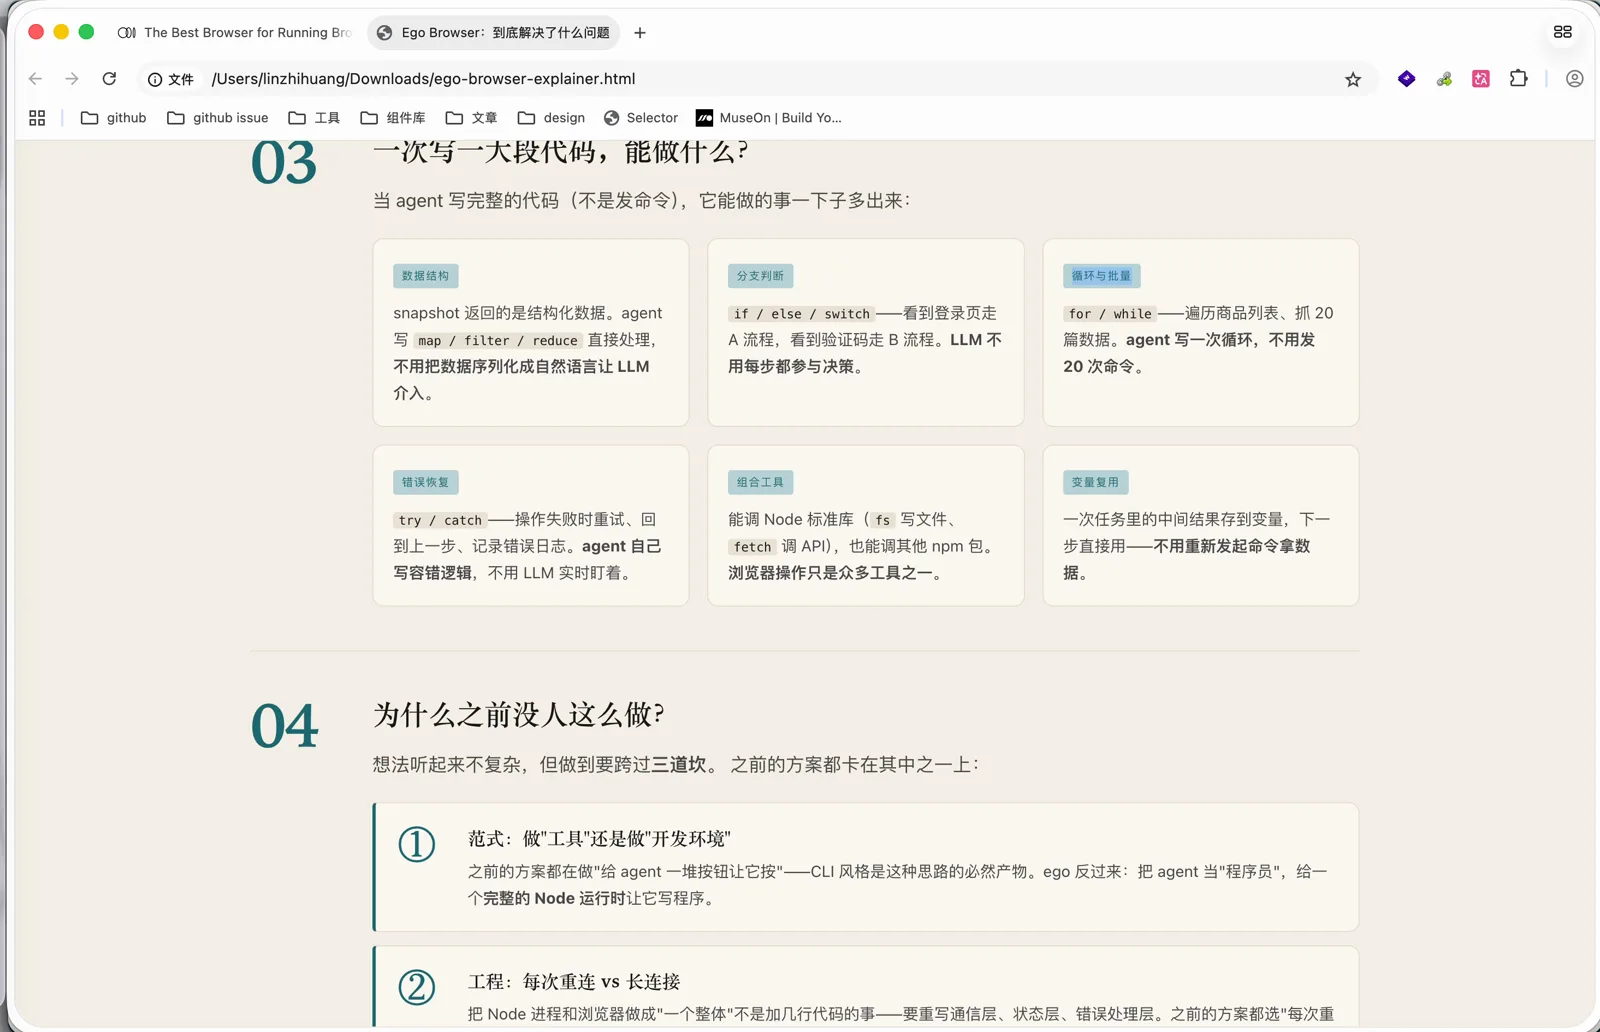Click the fetch code snippet
Image resolution: width=1600 pixels, height=1032 pixels.
[753, 547]
